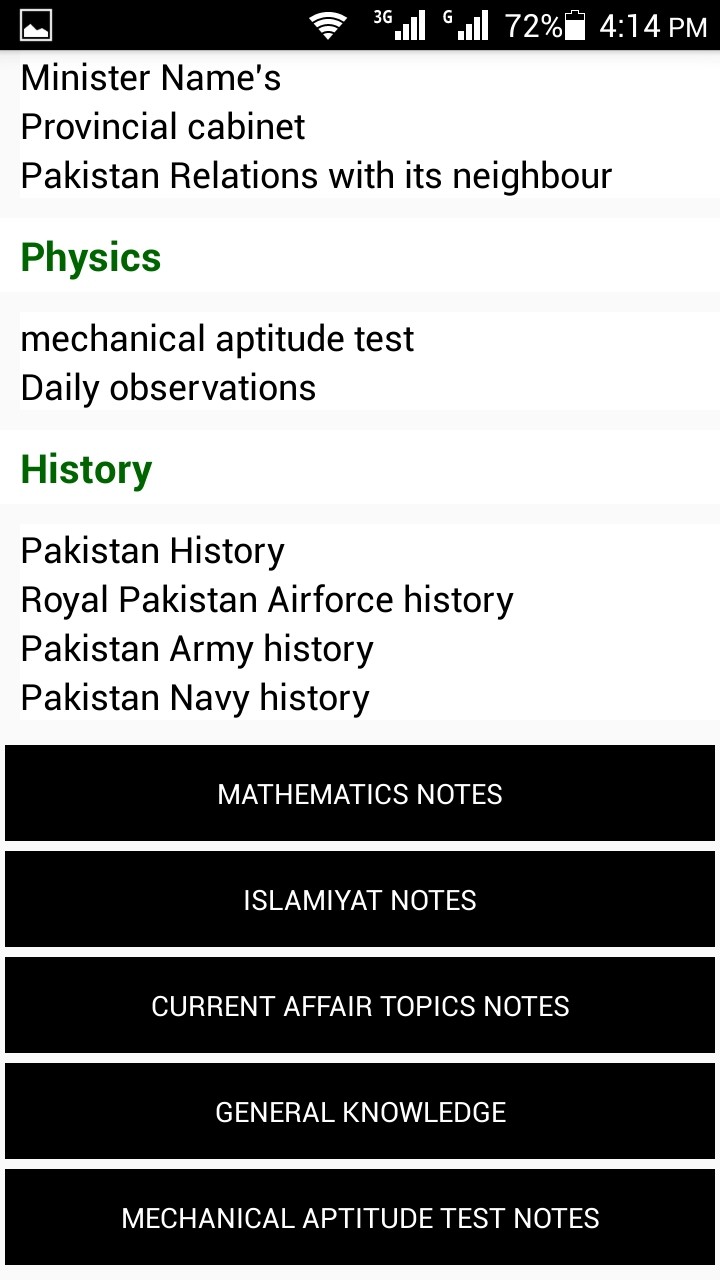Tap the 3G signal strength icon
Image resolution: width=720 pixels, height=1280 pixels.
tap(400, 25)
